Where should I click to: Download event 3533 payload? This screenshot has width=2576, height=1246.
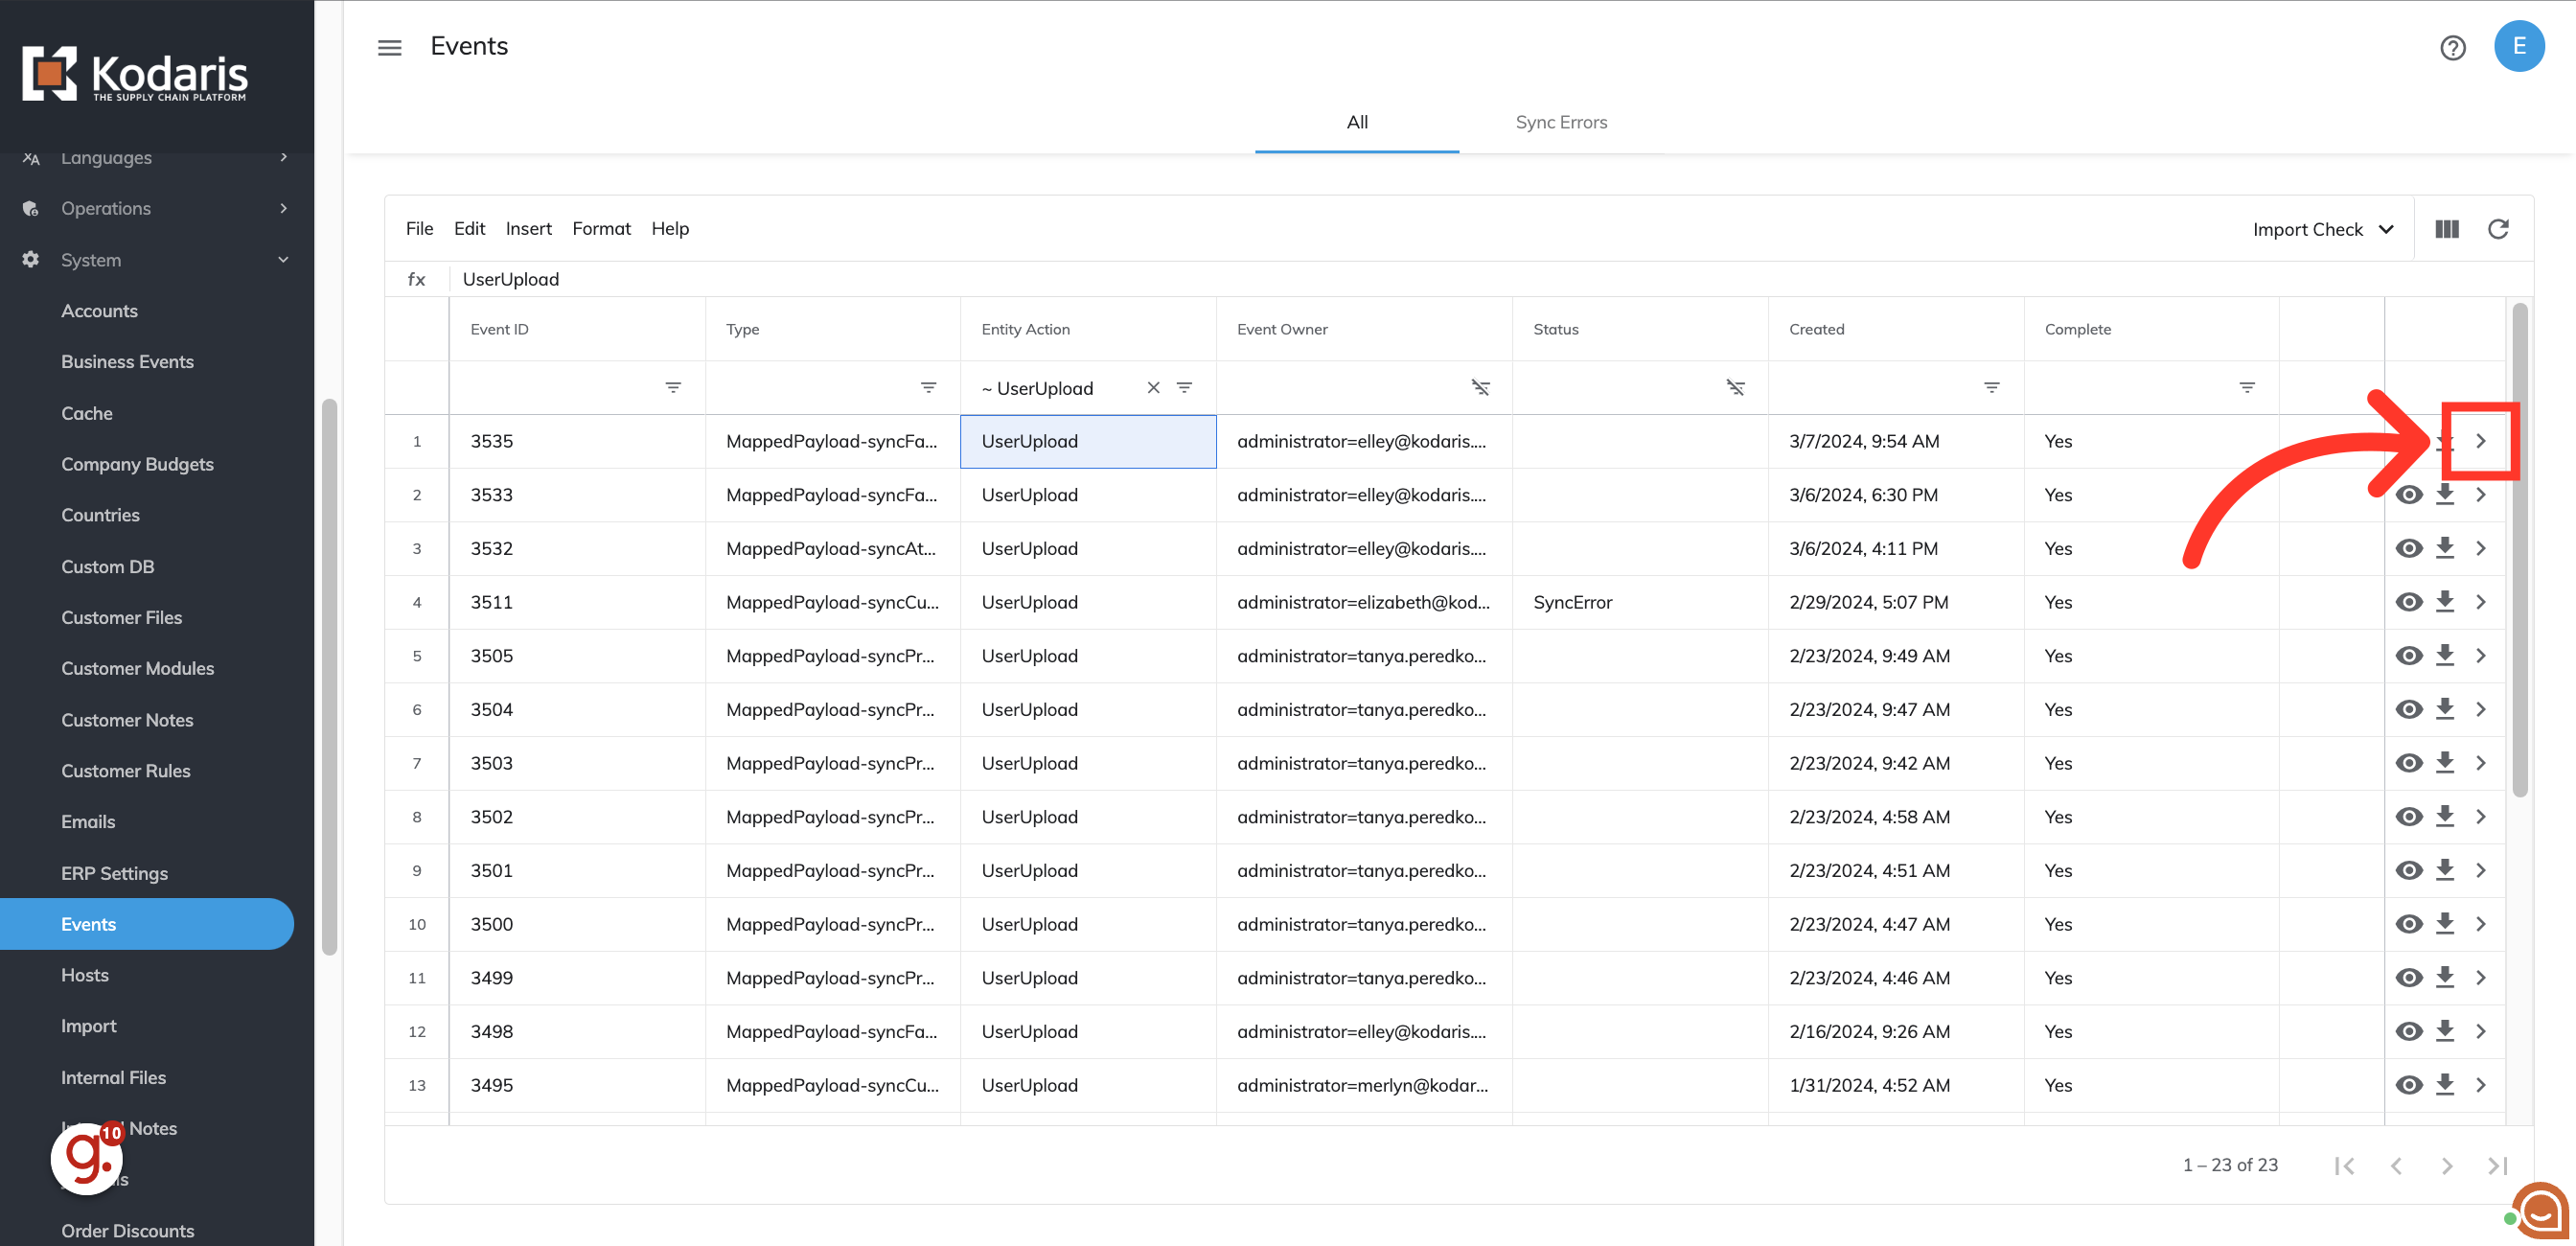coord(2444,495)
